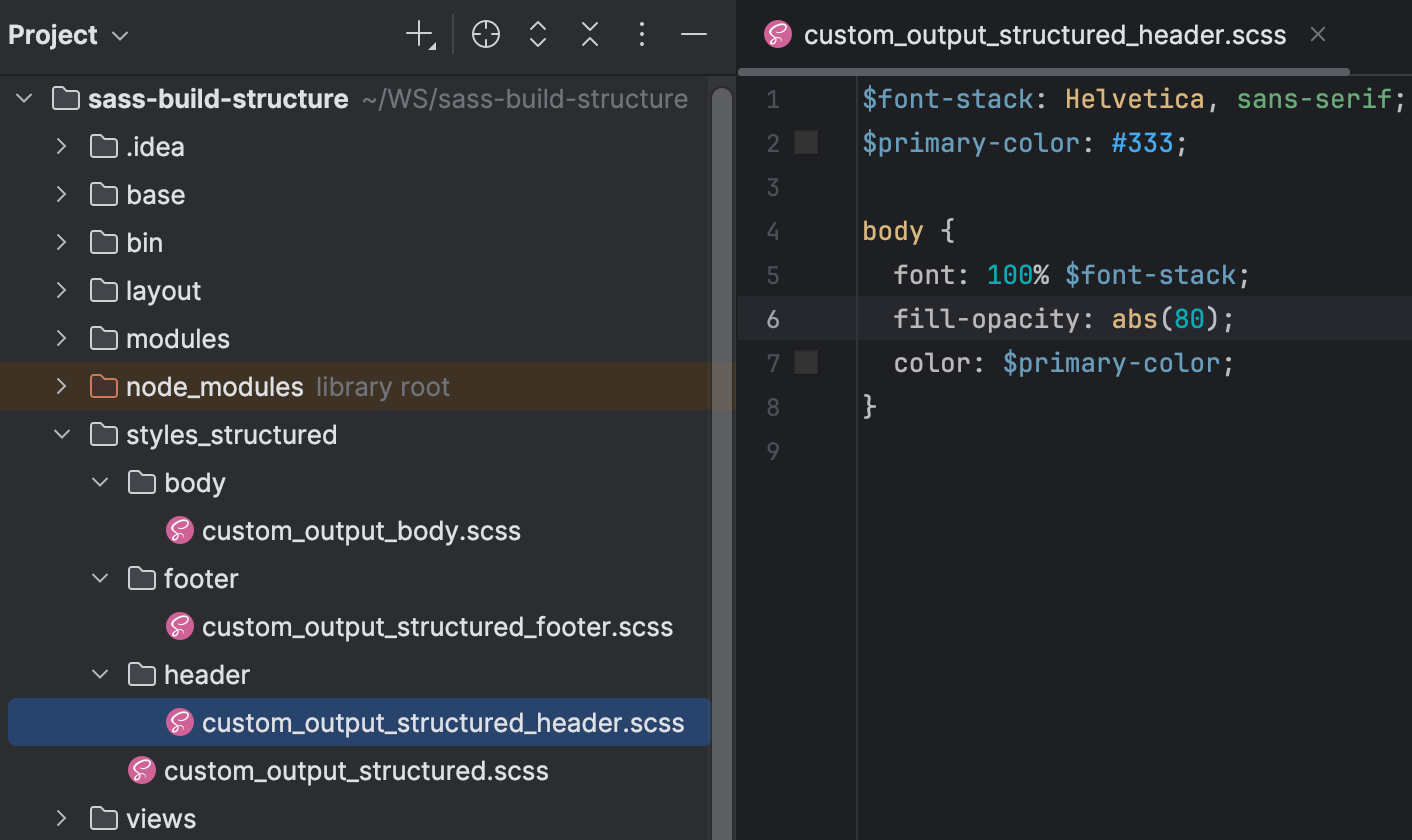Collapse the header folder
The image size is (1412, 840).
click(x=99, y=674)
